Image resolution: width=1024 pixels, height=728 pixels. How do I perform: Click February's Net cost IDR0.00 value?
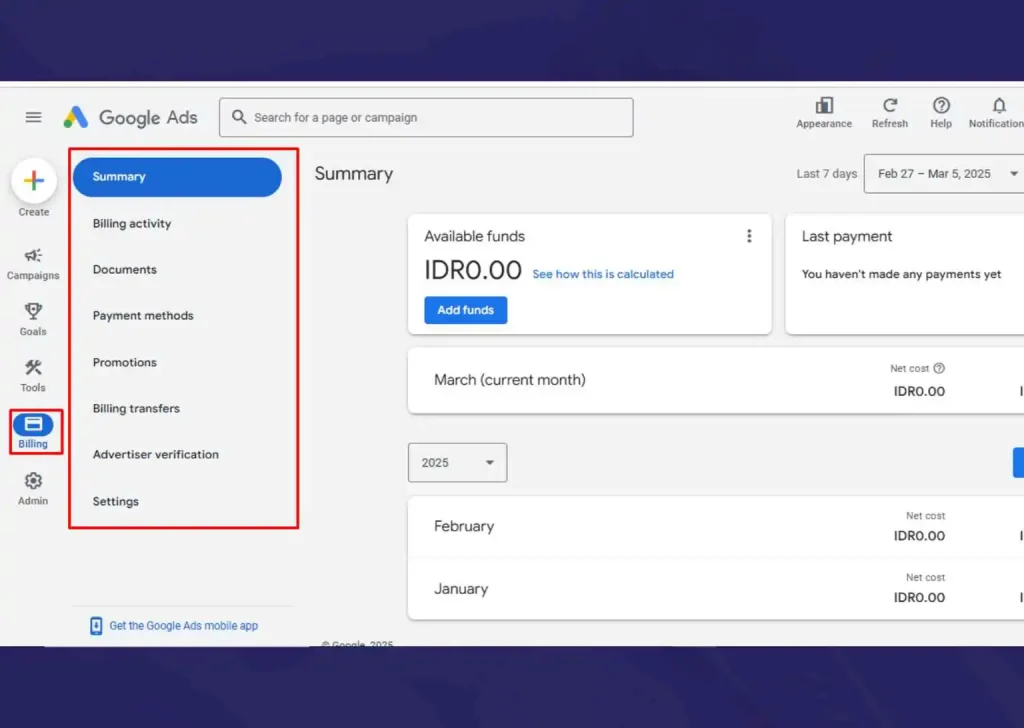point(919,535)
